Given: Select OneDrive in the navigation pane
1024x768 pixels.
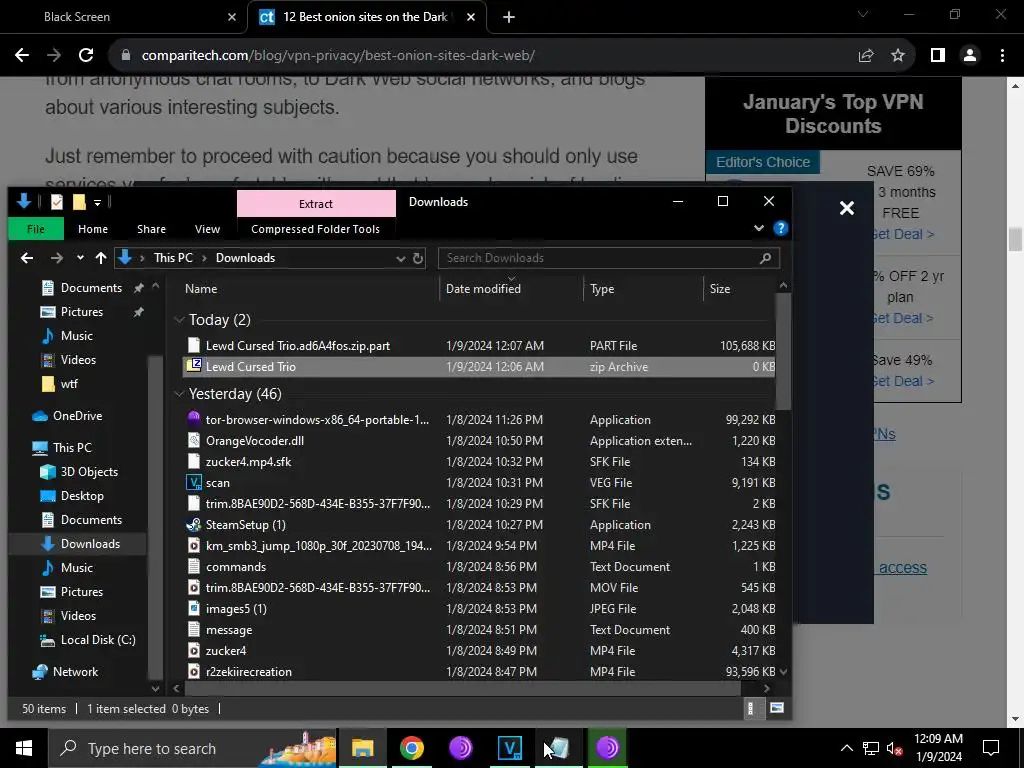Looking at the screenshot, I should [x=77, y=416].
